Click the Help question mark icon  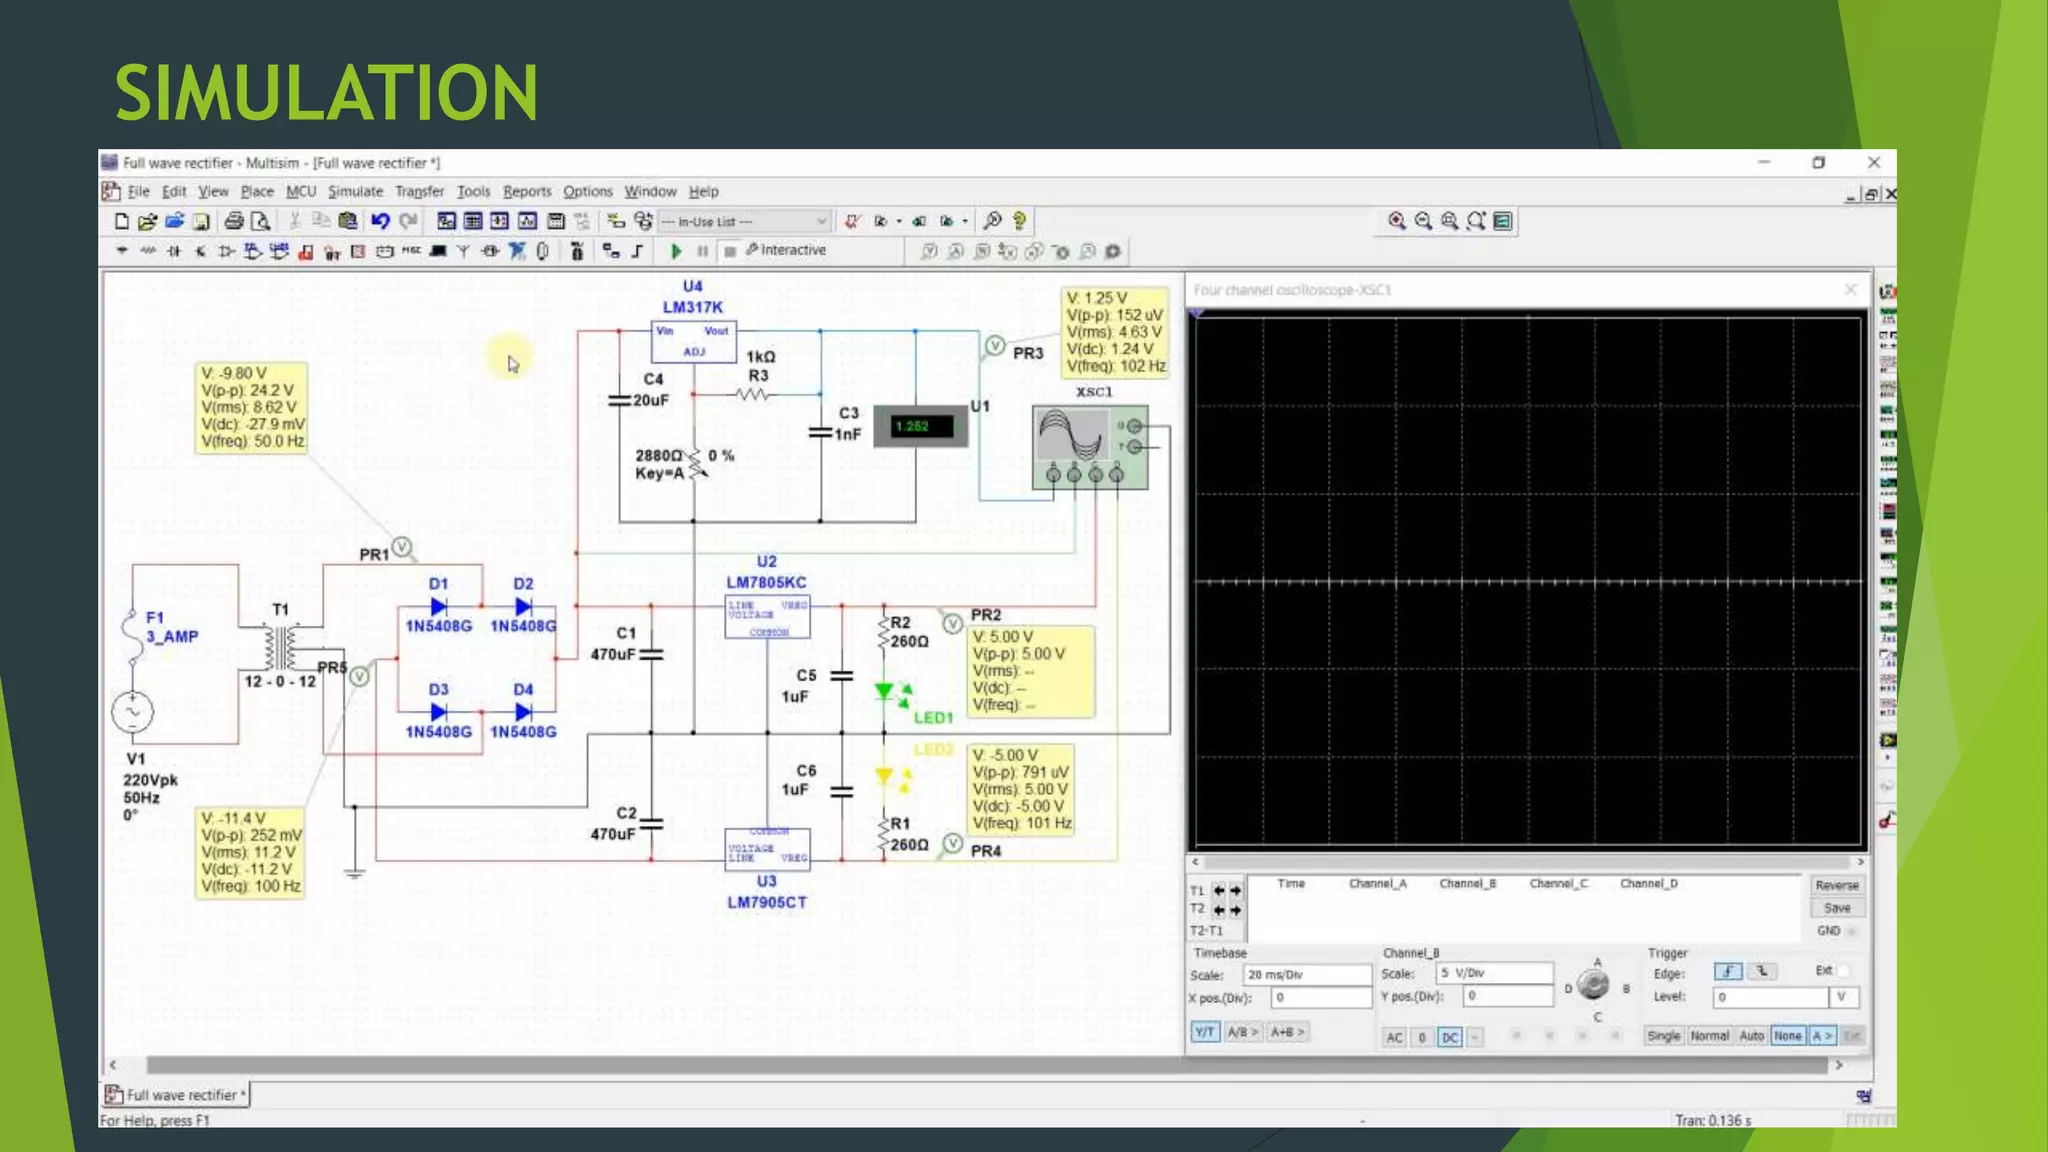click(1019, 221)
